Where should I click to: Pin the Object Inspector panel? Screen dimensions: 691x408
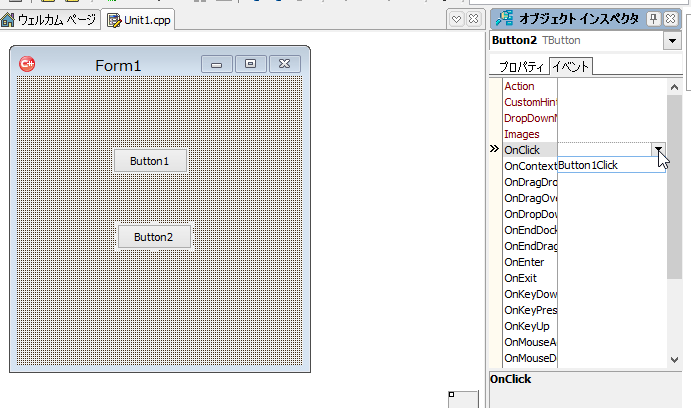tap(654, 19)
